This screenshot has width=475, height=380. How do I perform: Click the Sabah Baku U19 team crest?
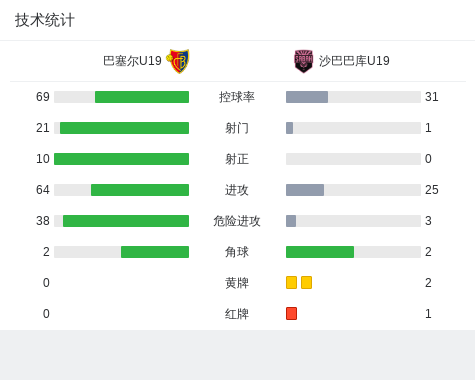click(303, 61)
